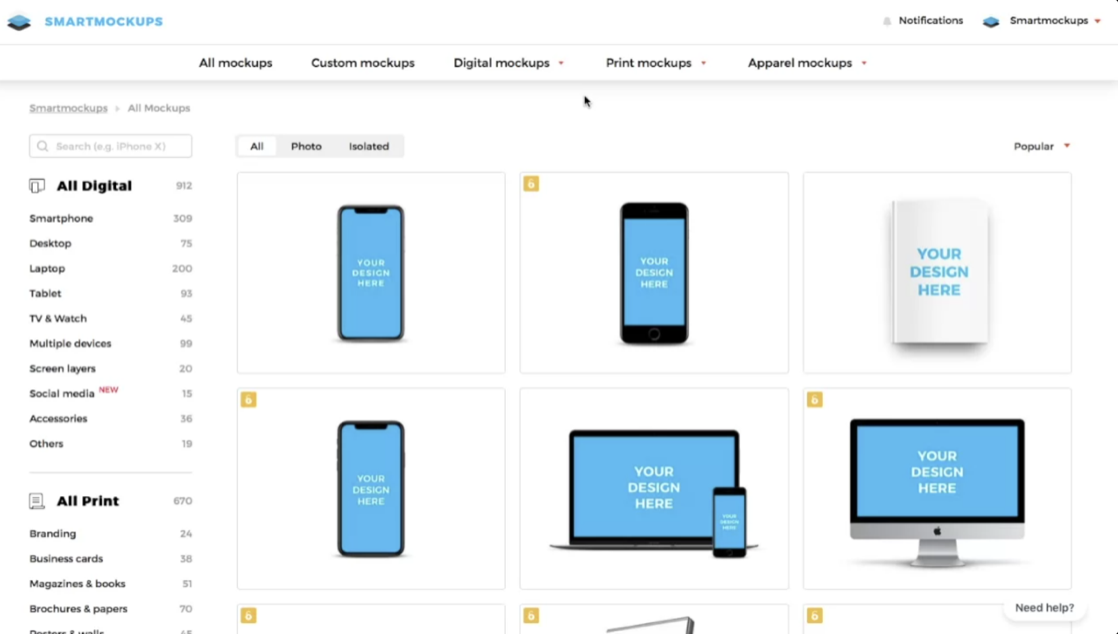
Task: Open the iMac desktop mockup thumbnail
Action: 937,489
